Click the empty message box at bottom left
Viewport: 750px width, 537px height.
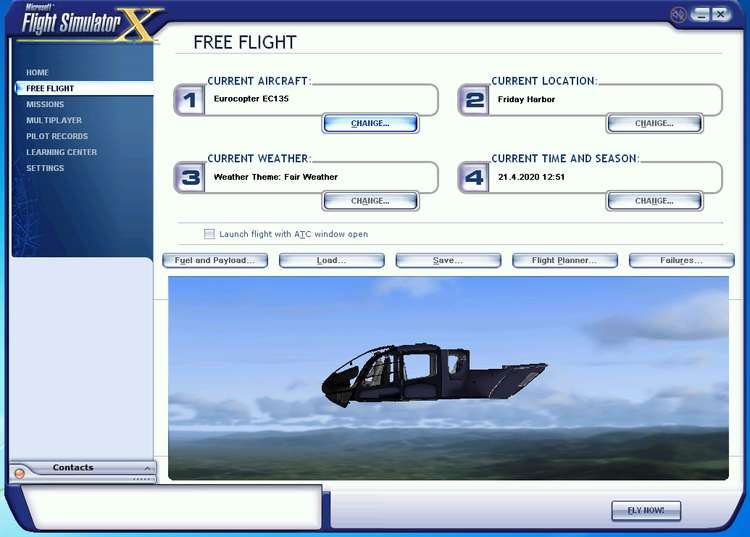tap(172, 508)
